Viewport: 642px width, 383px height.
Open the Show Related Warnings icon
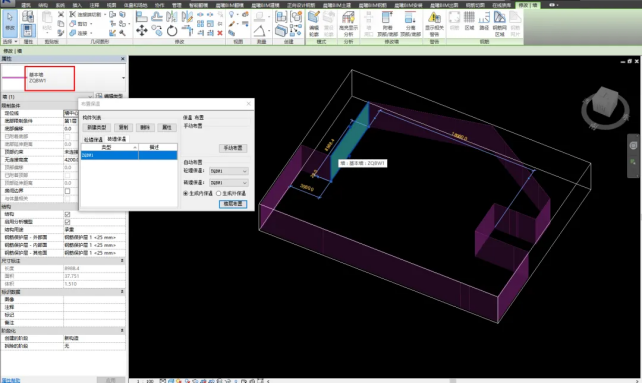pyautogui.click(x=434, y=24)
